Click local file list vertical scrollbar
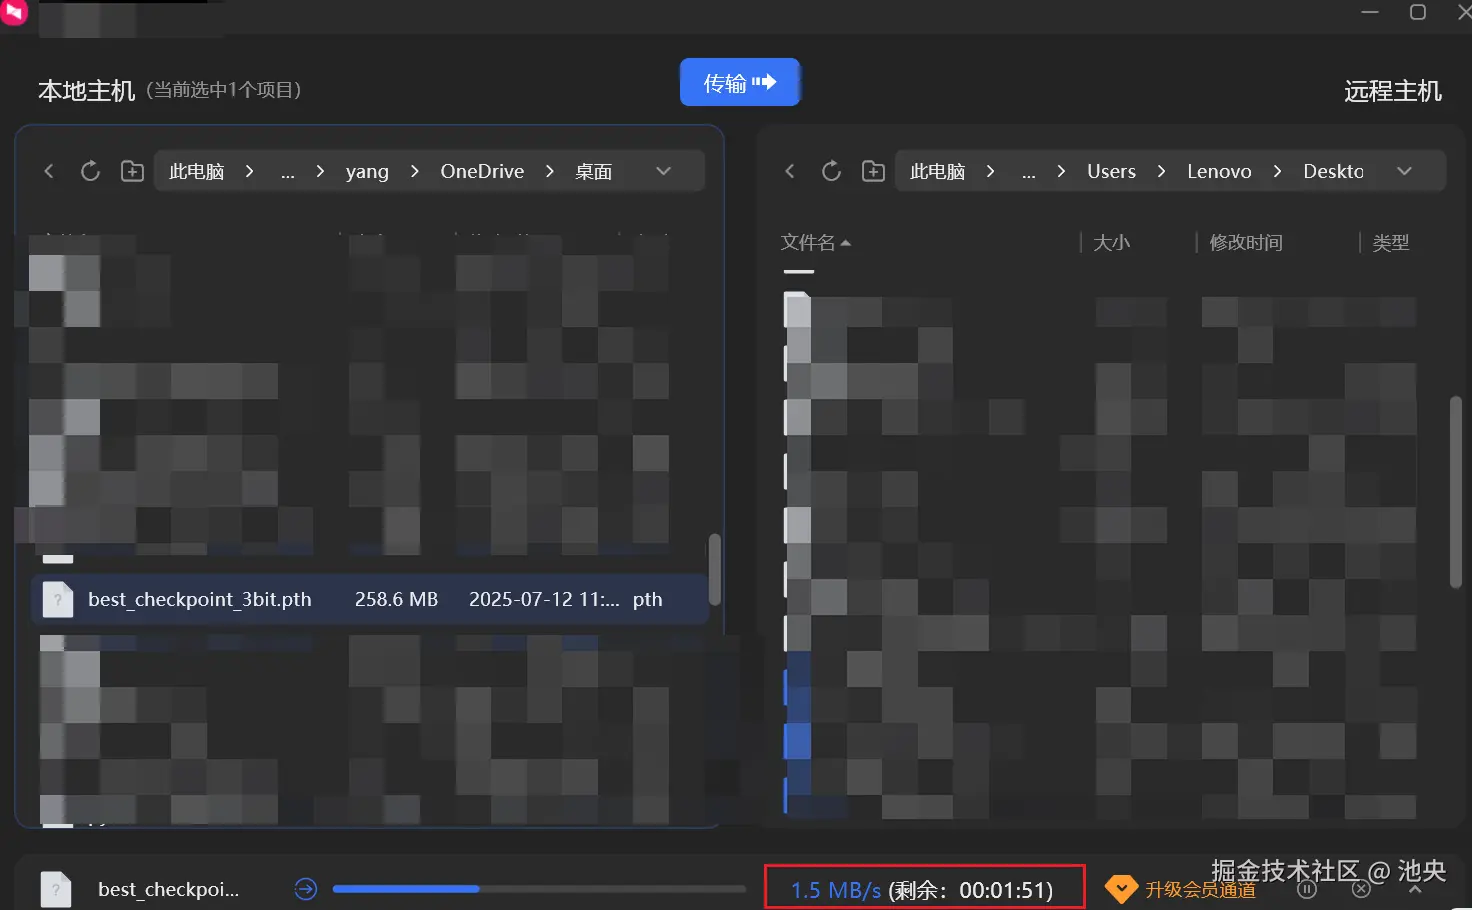1472x910 pixels. click(714, 569)
